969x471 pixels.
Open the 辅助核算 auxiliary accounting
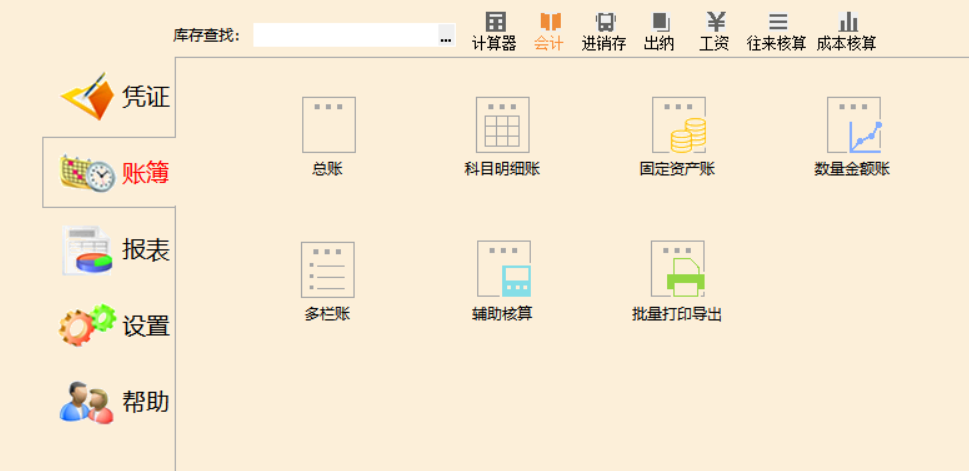tap(503, 282)
